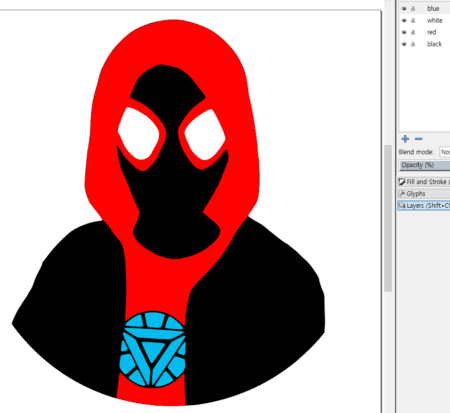
Task: Hide the blue layer with its eye icon
Action: click(404, 8)
